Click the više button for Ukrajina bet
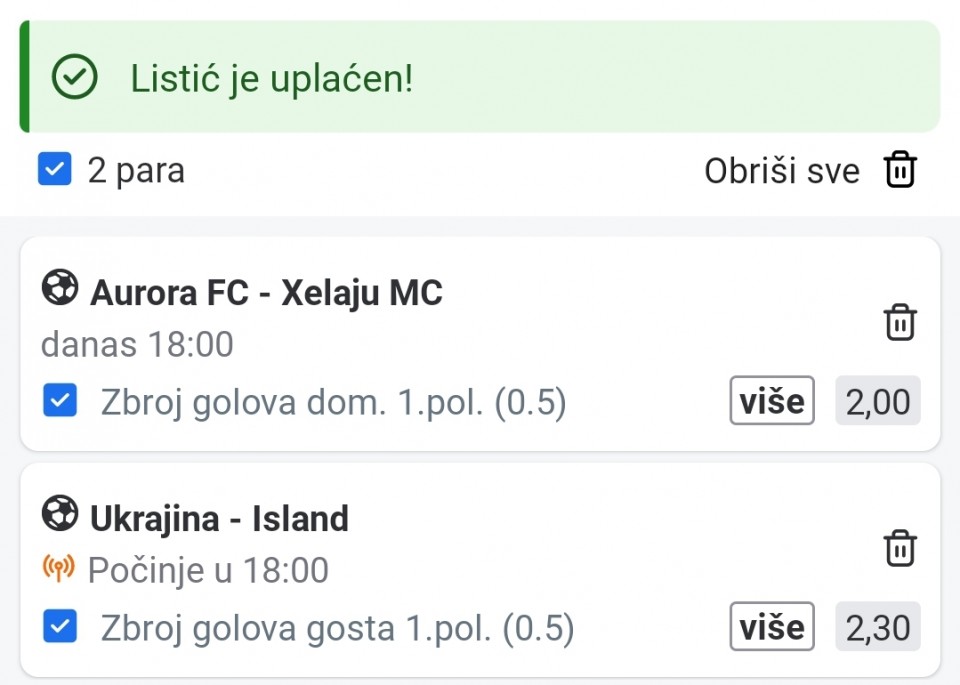The width and height of the screenshot is (960, 685). point(771,628)
